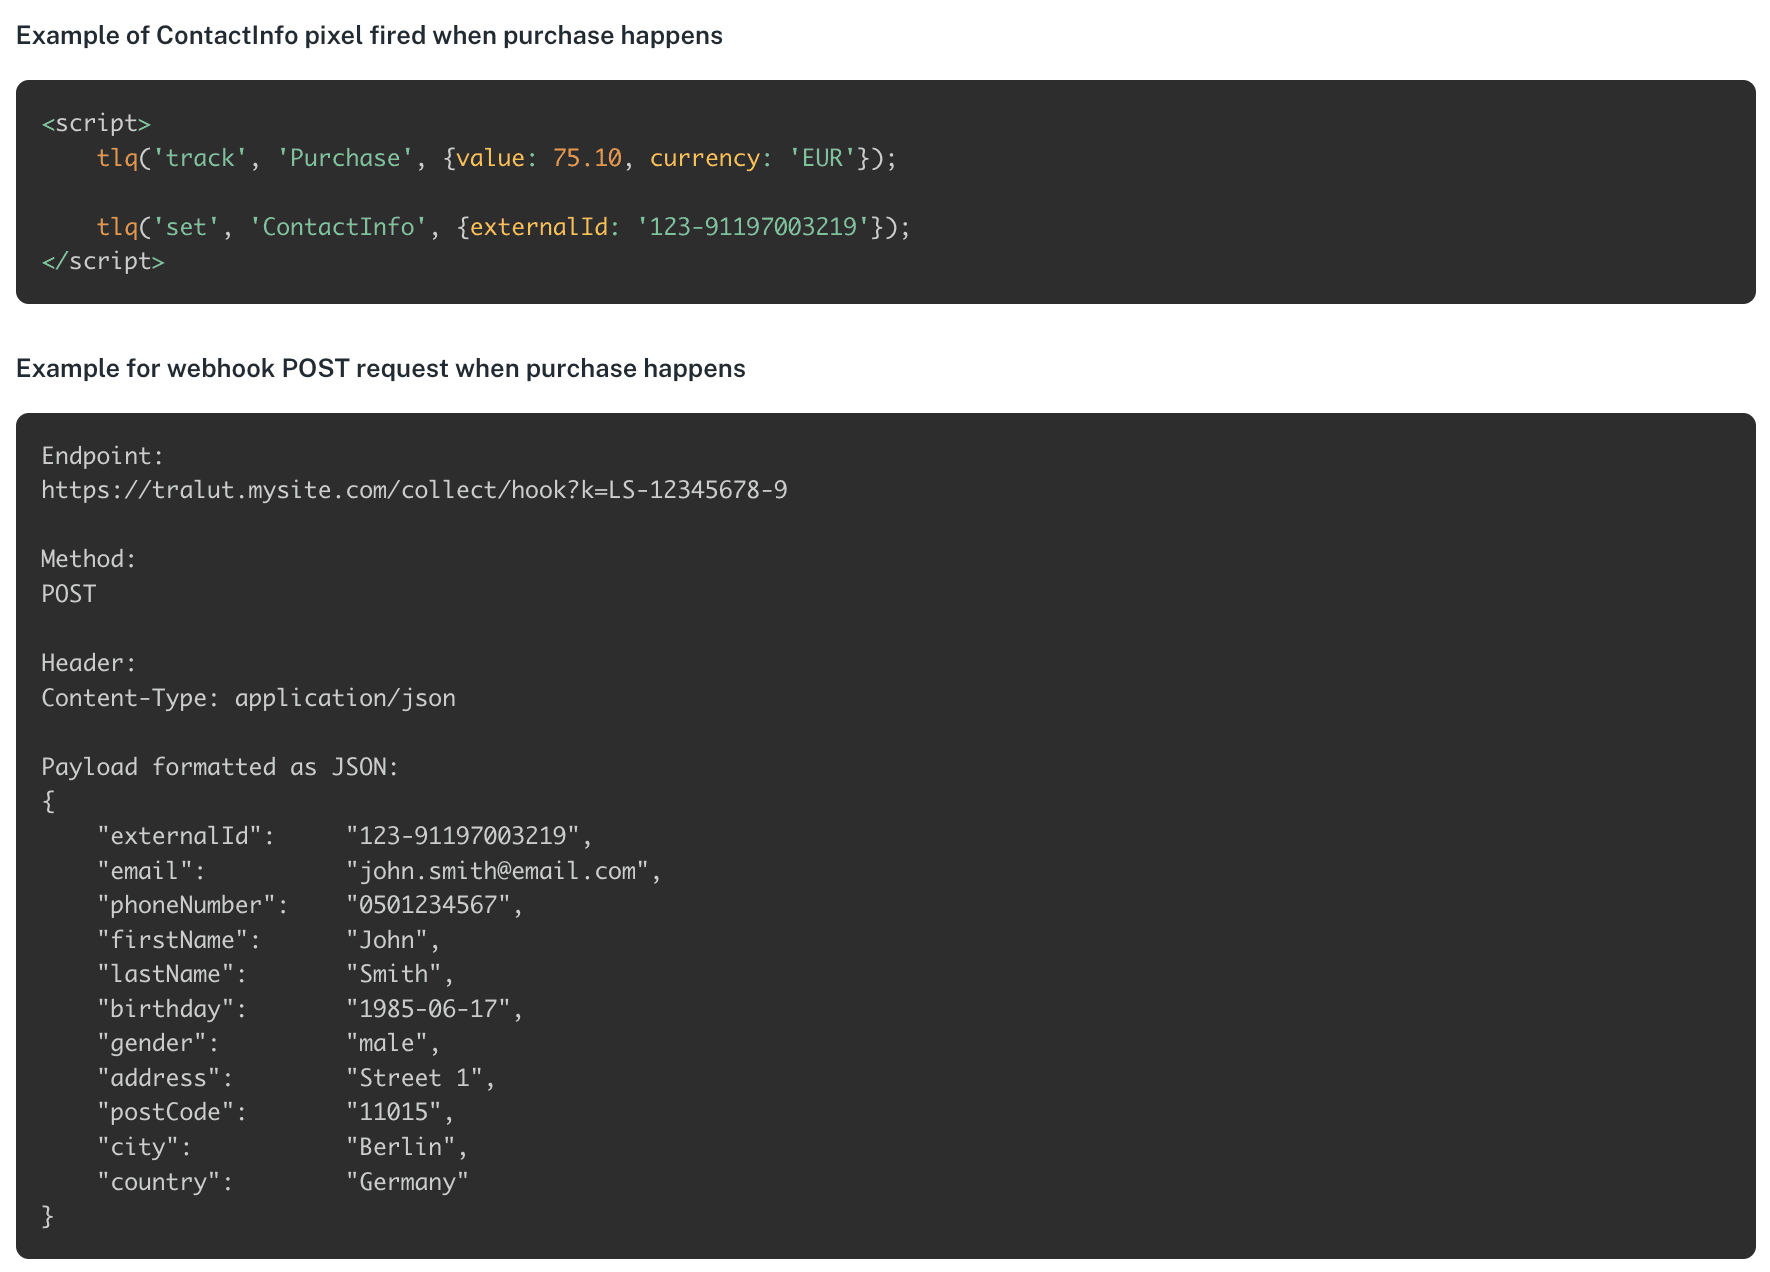The image size is (1770, 1272).
Task: Click the tlq 'set' 'ContactInfo' code line
Action: pos(504,227)
